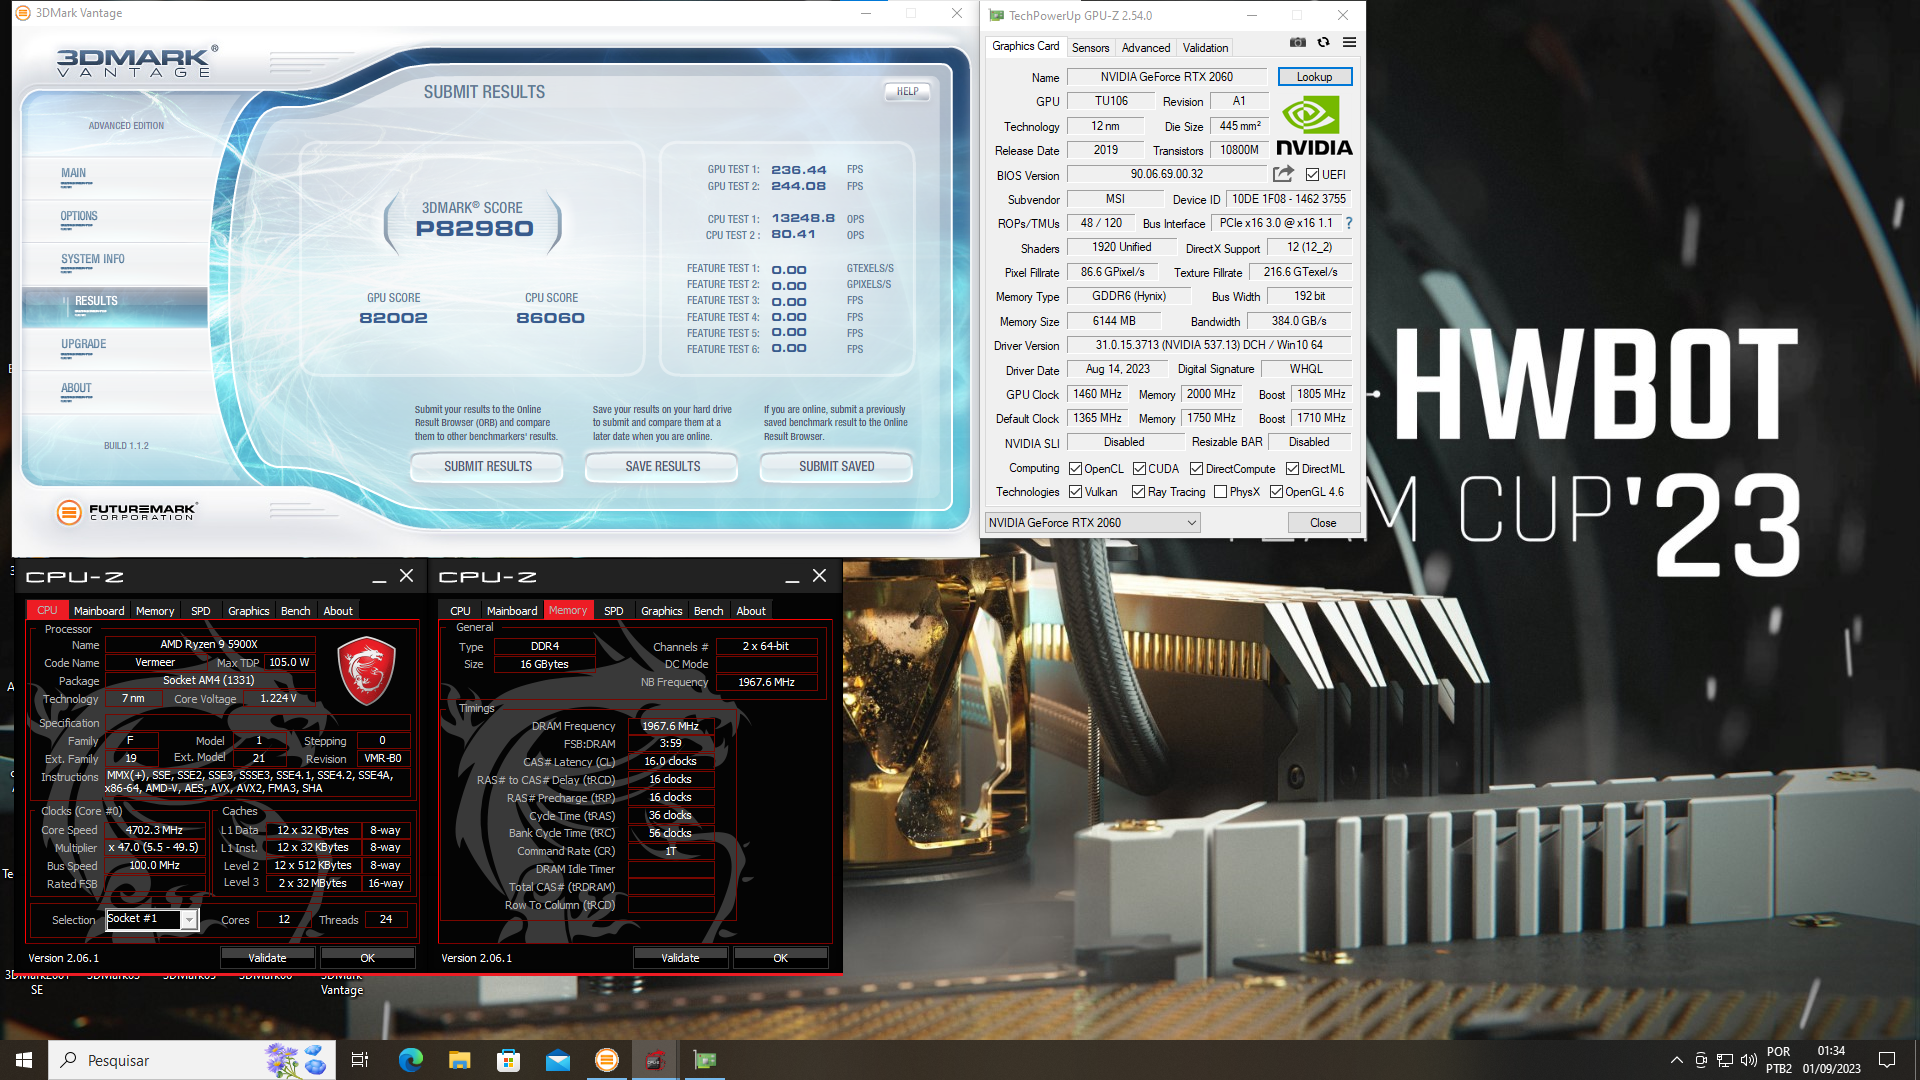1920x1080 pixels.
Task: Click OK in the right CPU-Z window
Action: point(780,958)
